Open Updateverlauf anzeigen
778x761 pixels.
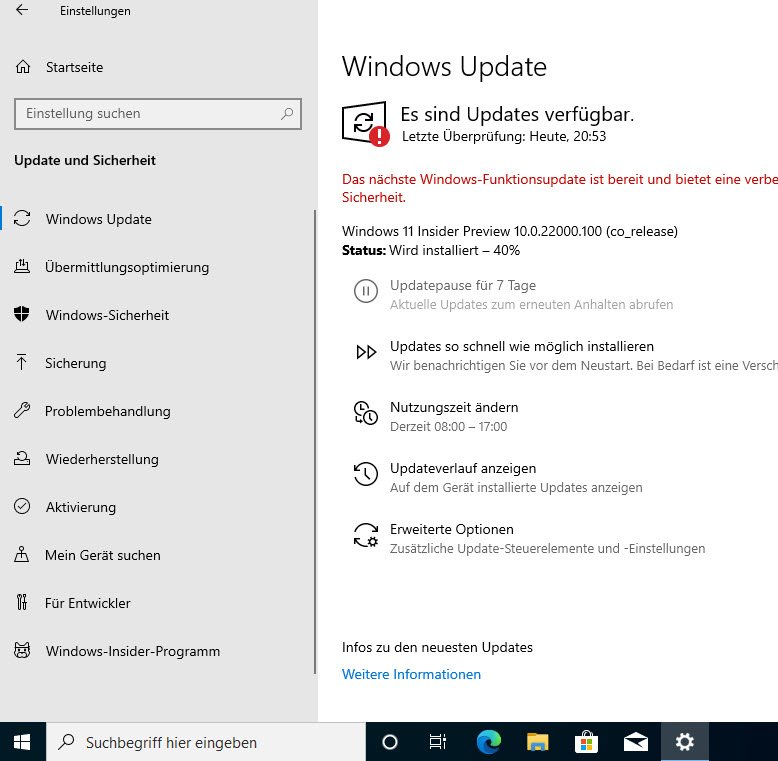(463, 468)
